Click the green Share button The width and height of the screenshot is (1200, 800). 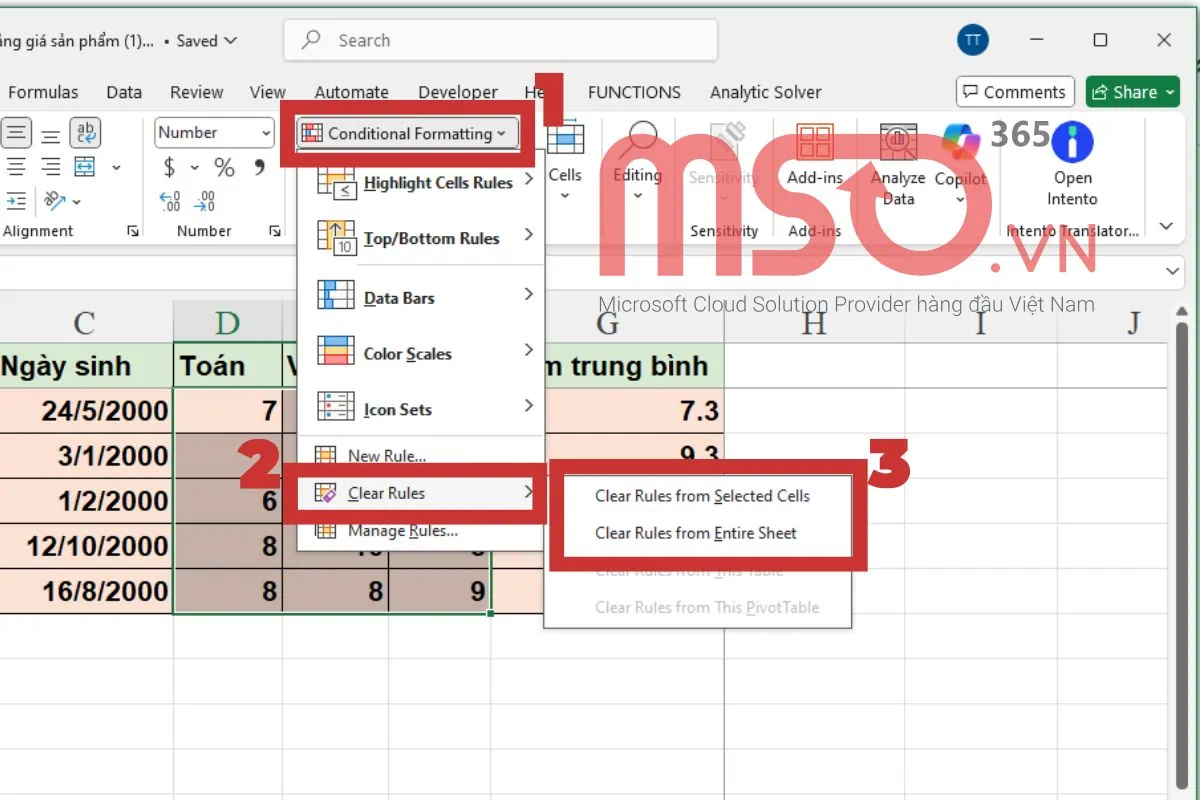[x=1135, y=92]
